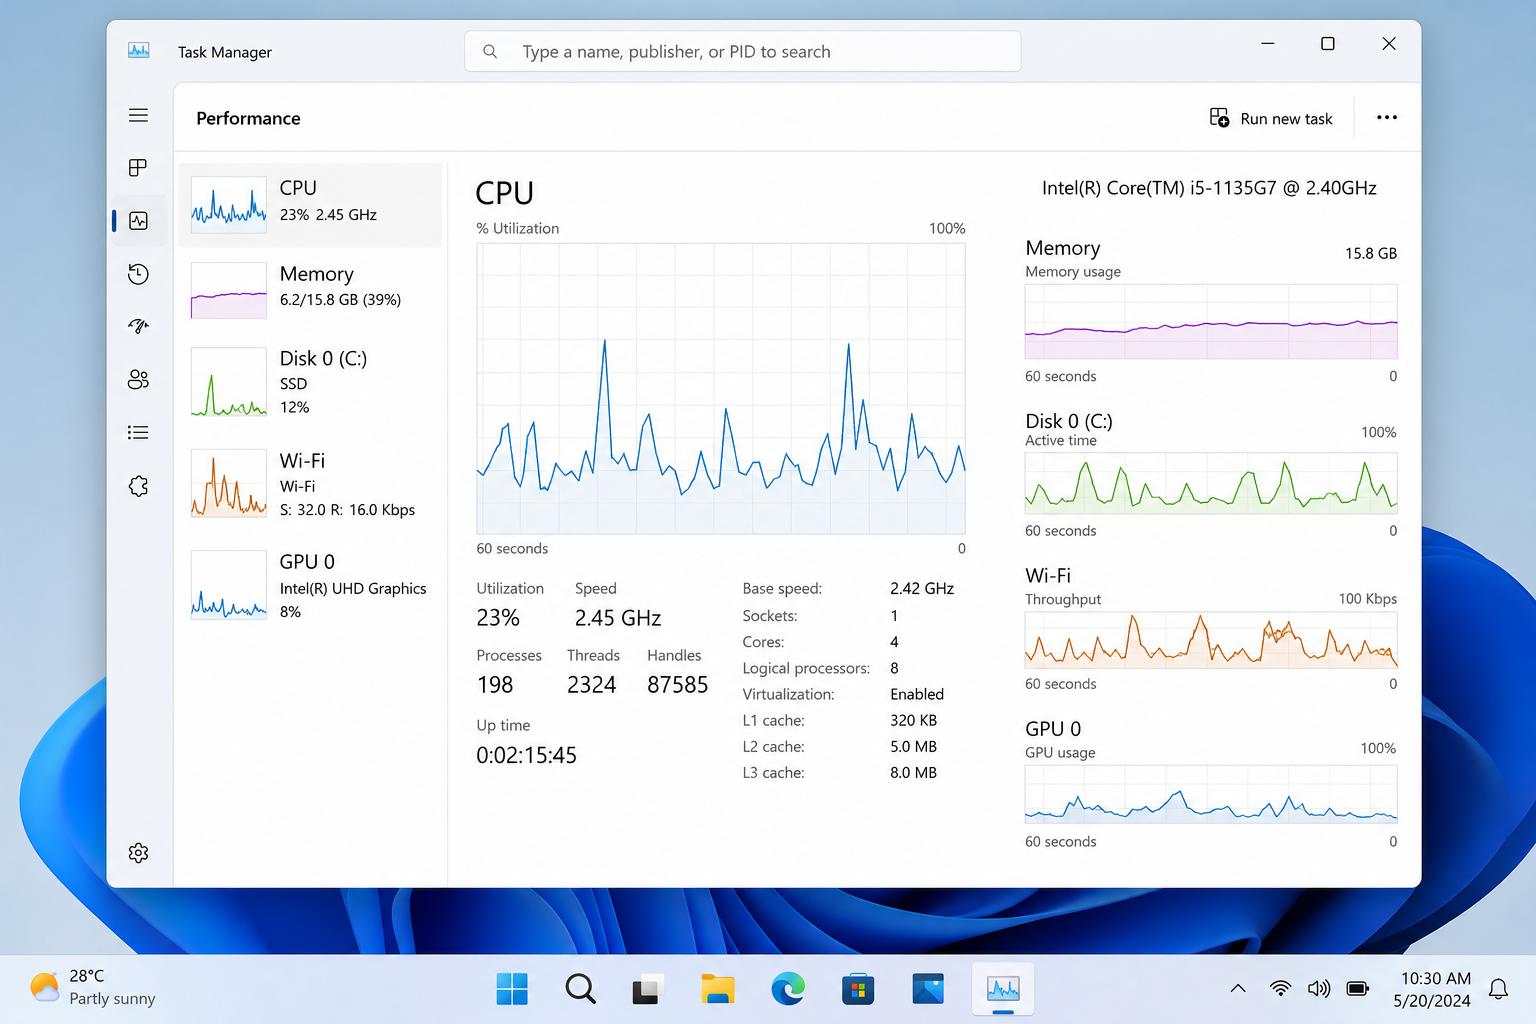Click the L3 cache 8.0 MB value
The width and height of the screenshot is (1536, 1024).
coord(914,772)
